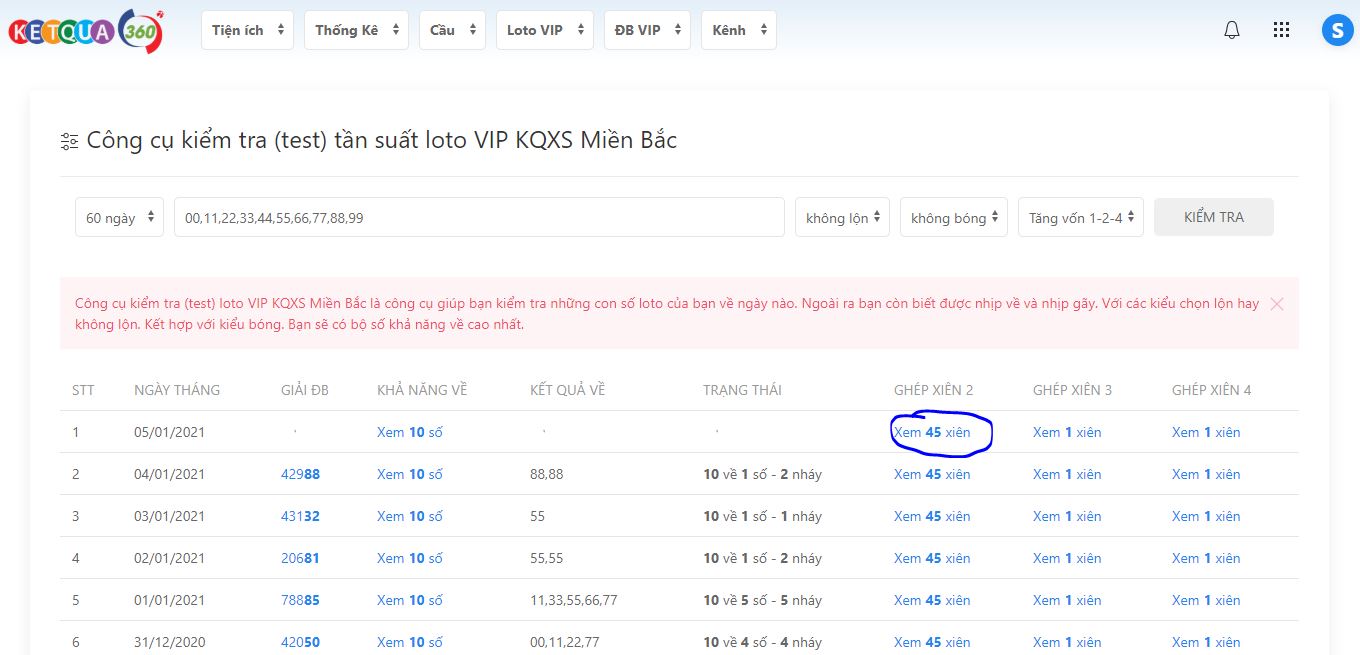
Task: Click the loto numbers input field
Action: (x=478, y=217)
